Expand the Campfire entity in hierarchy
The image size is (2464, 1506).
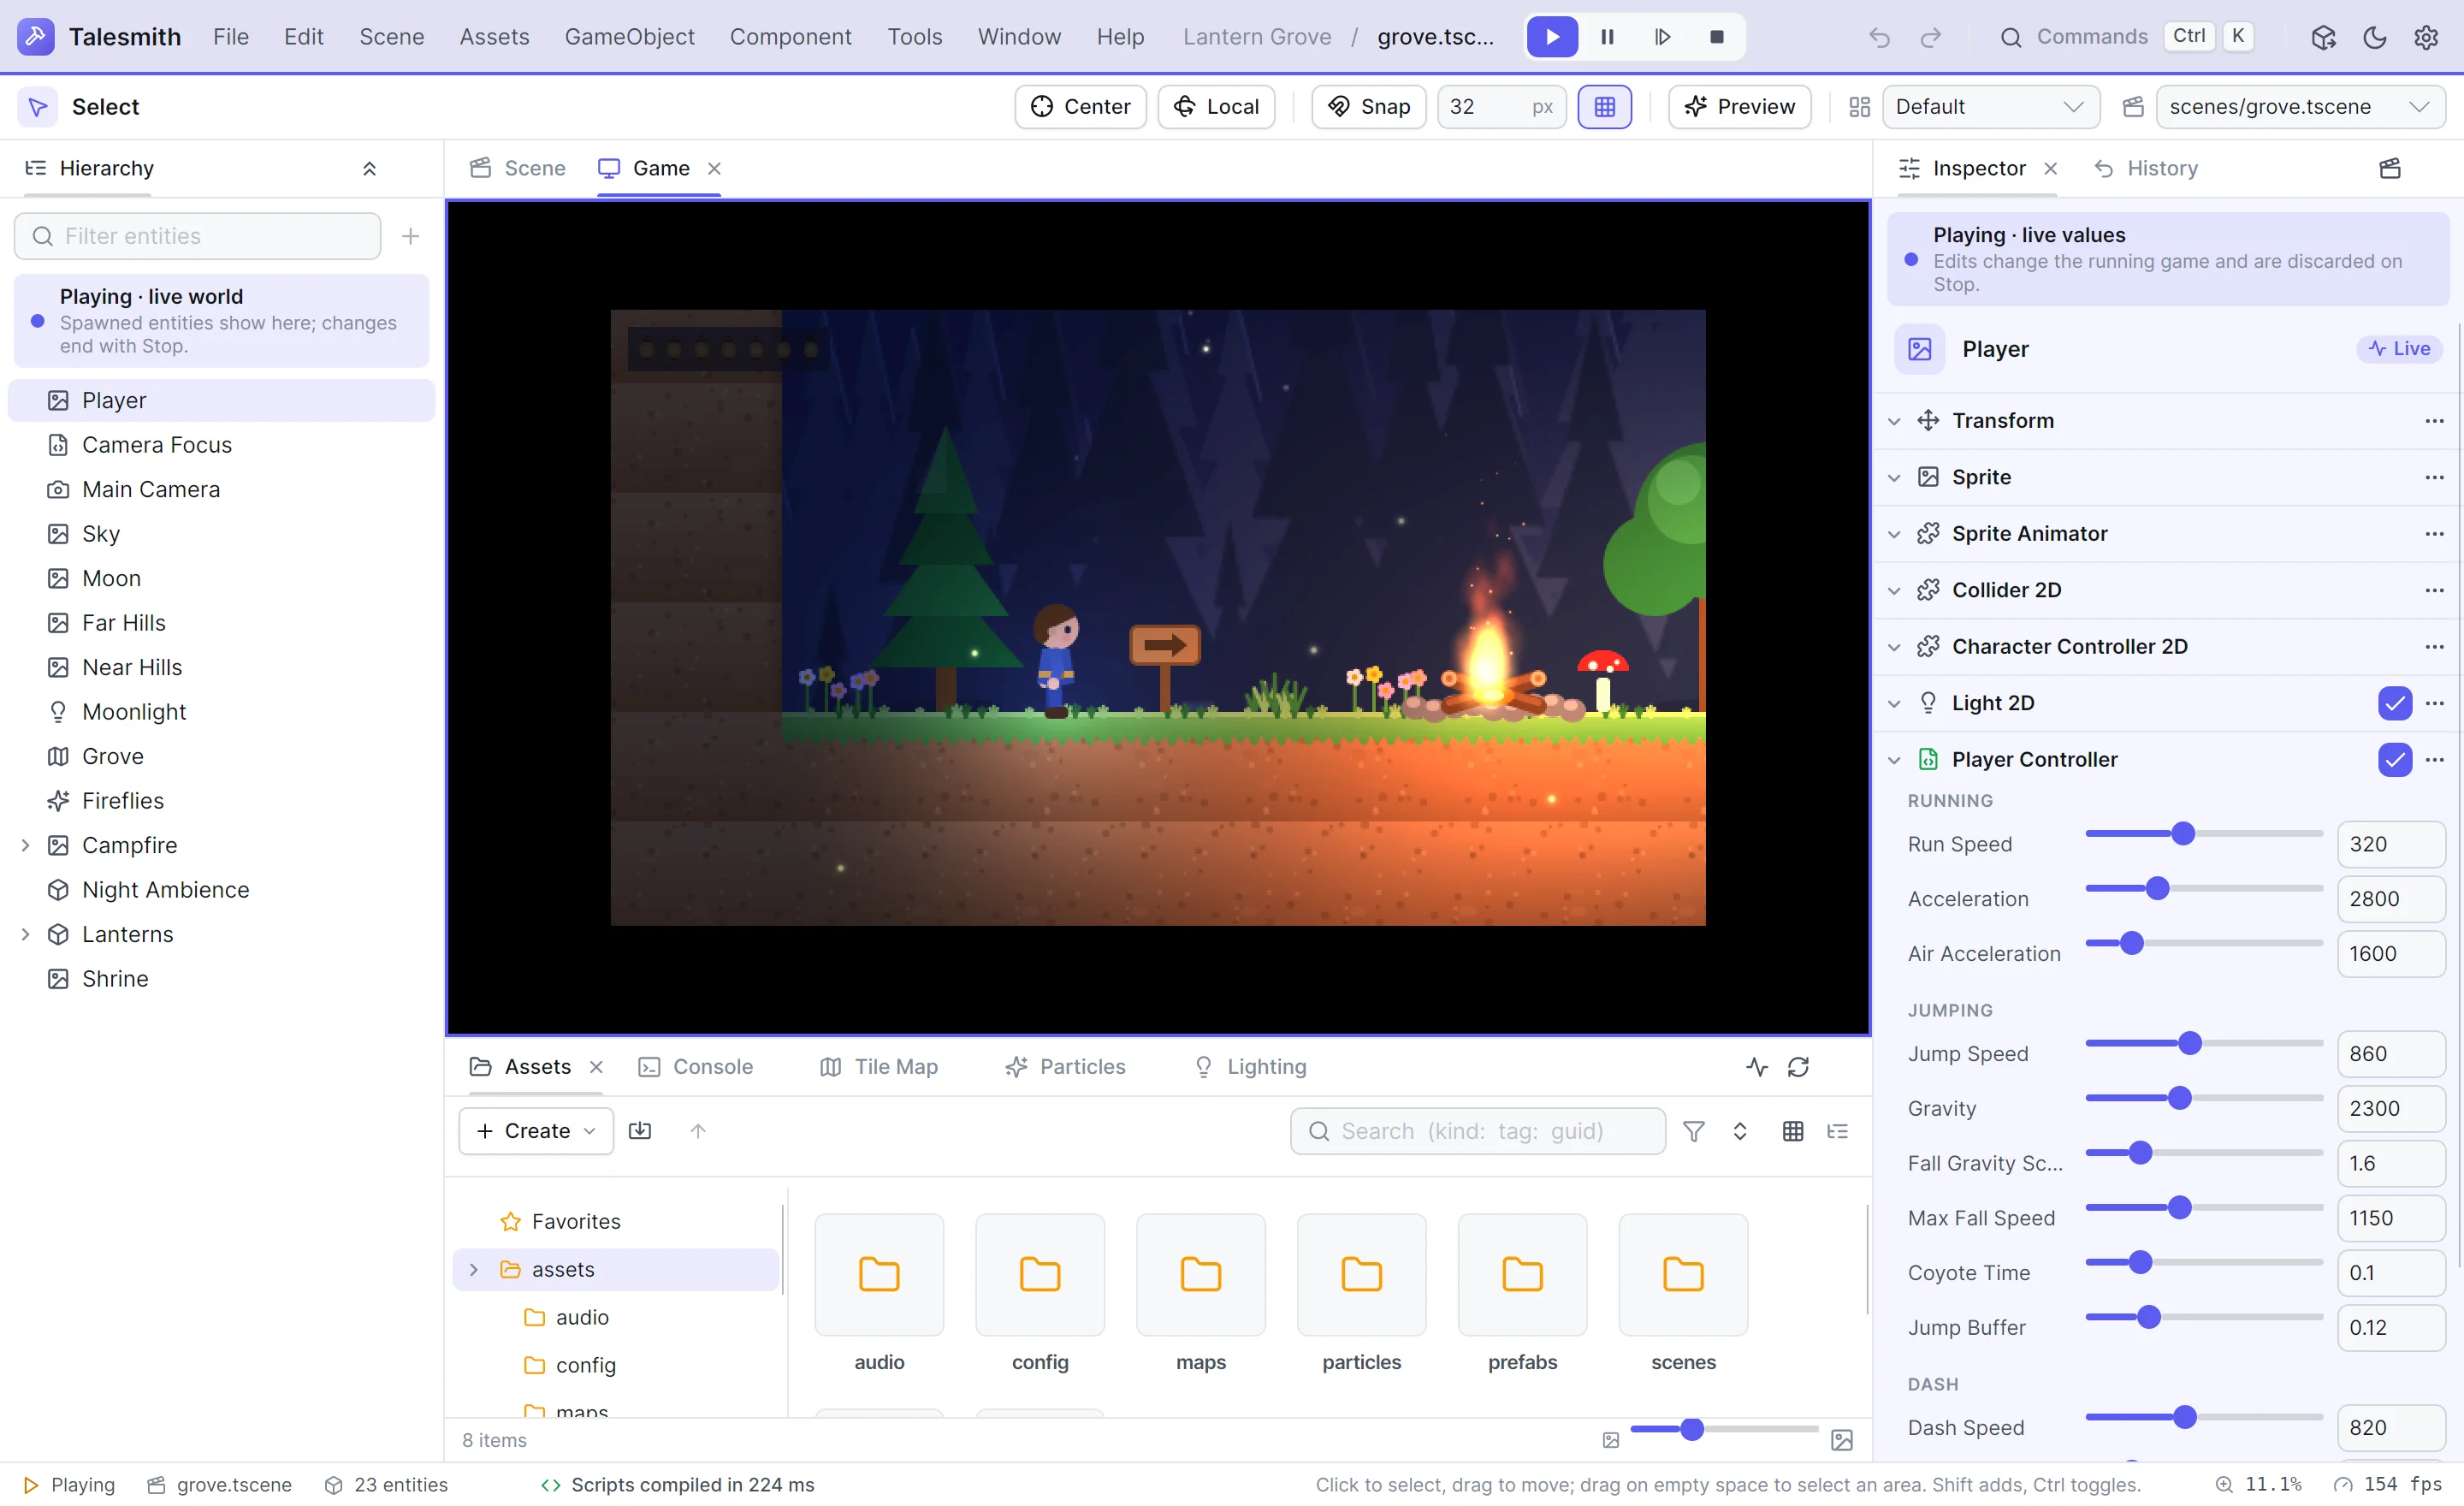(x=26, y=846)
